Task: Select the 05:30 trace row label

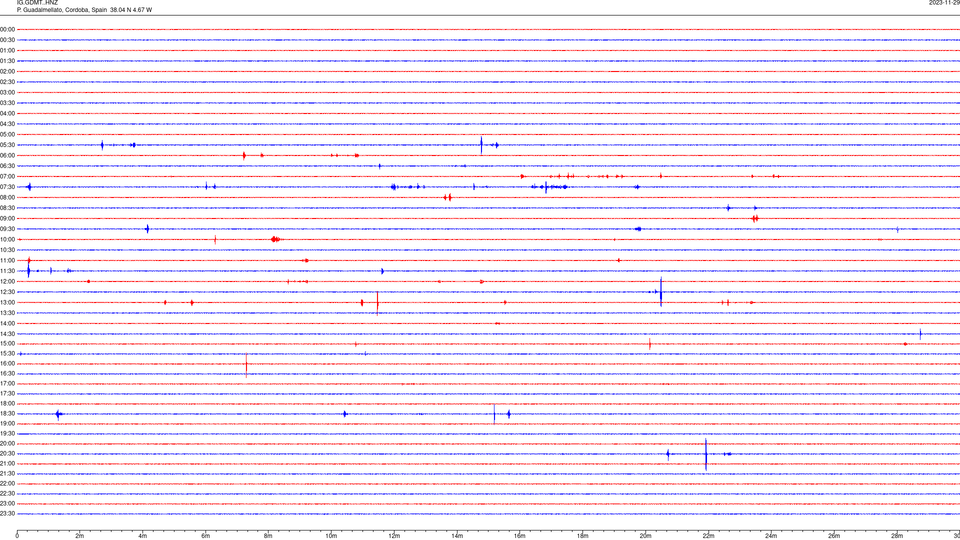Action: coord(7,145)
